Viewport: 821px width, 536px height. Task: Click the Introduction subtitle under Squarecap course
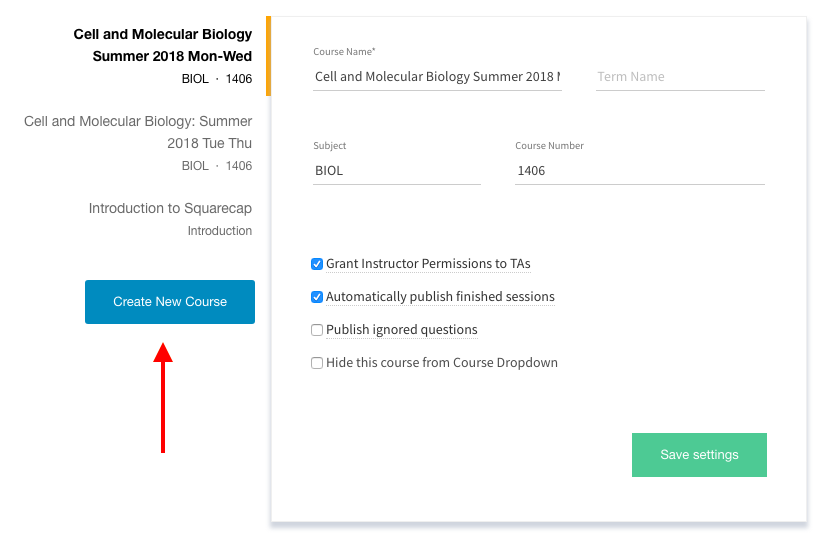(220, 231)
